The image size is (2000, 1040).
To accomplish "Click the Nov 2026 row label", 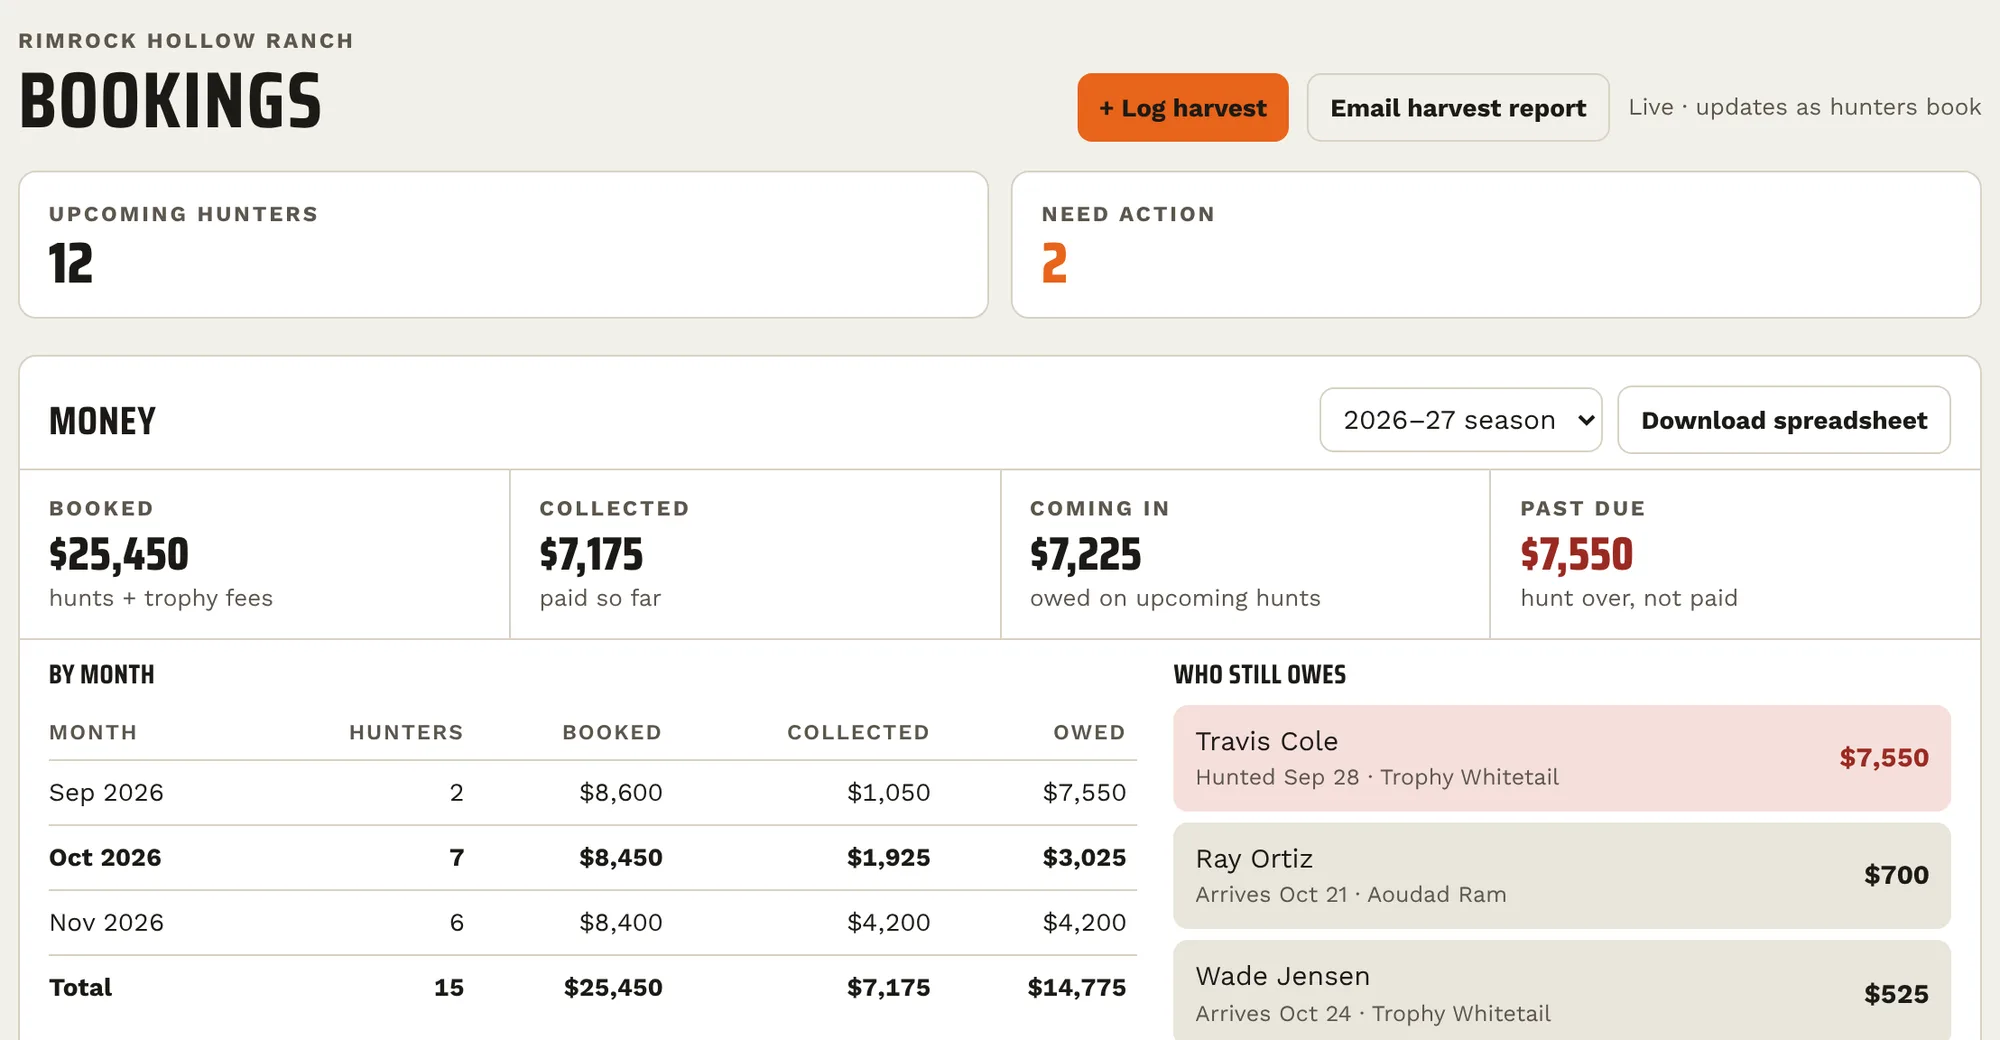I will pyautogui.click(x=106, y=923).
